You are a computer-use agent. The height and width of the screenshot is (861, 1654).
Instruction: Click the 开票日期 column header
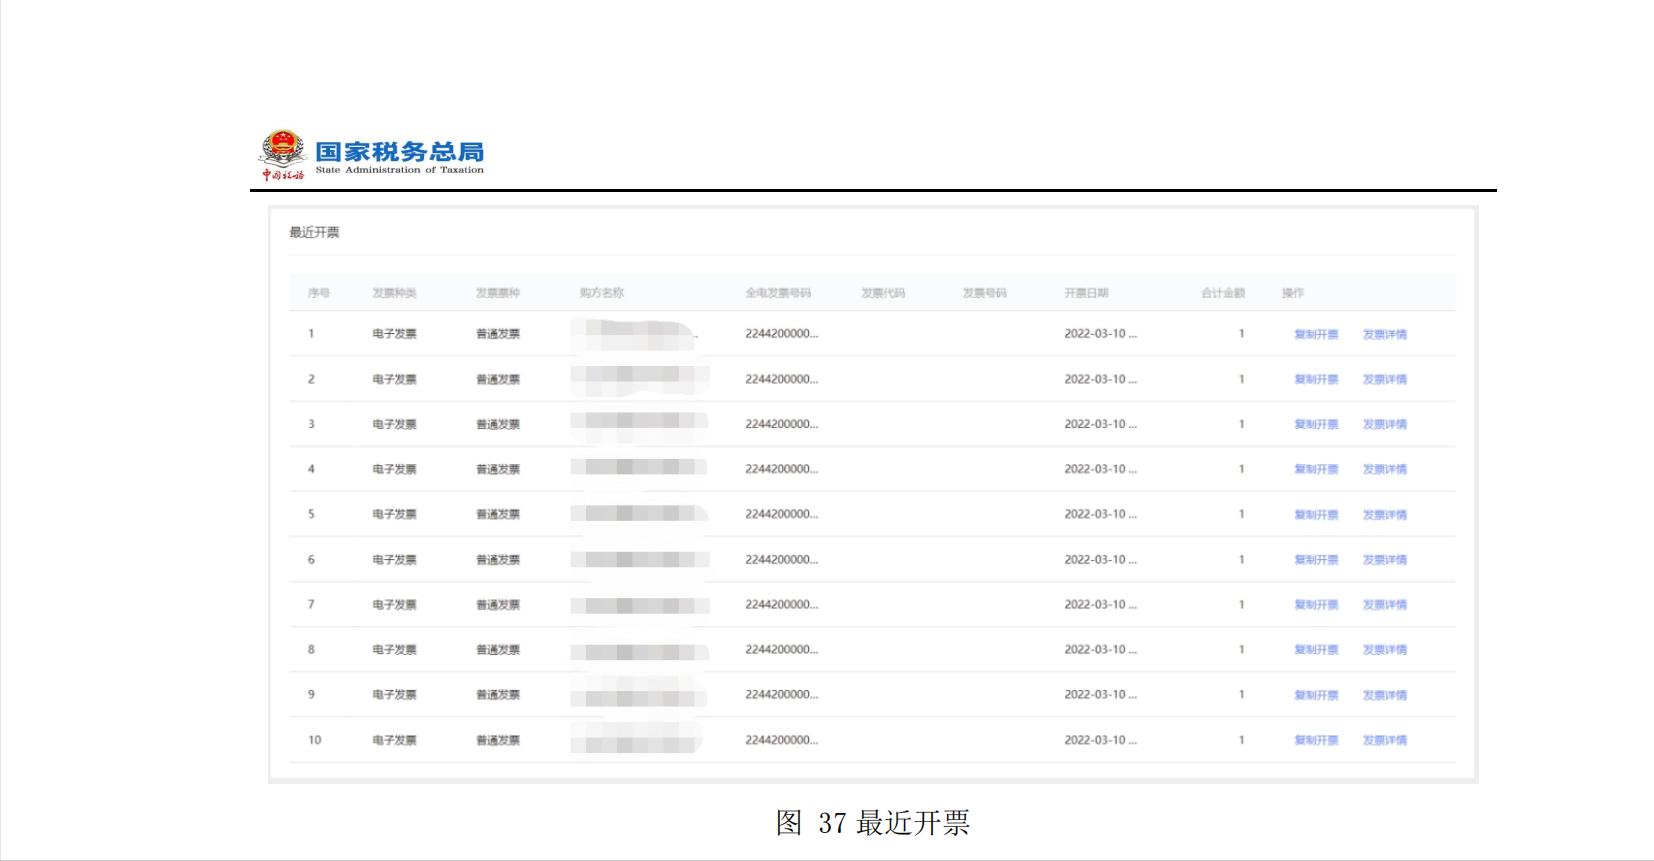(1086, 293)
